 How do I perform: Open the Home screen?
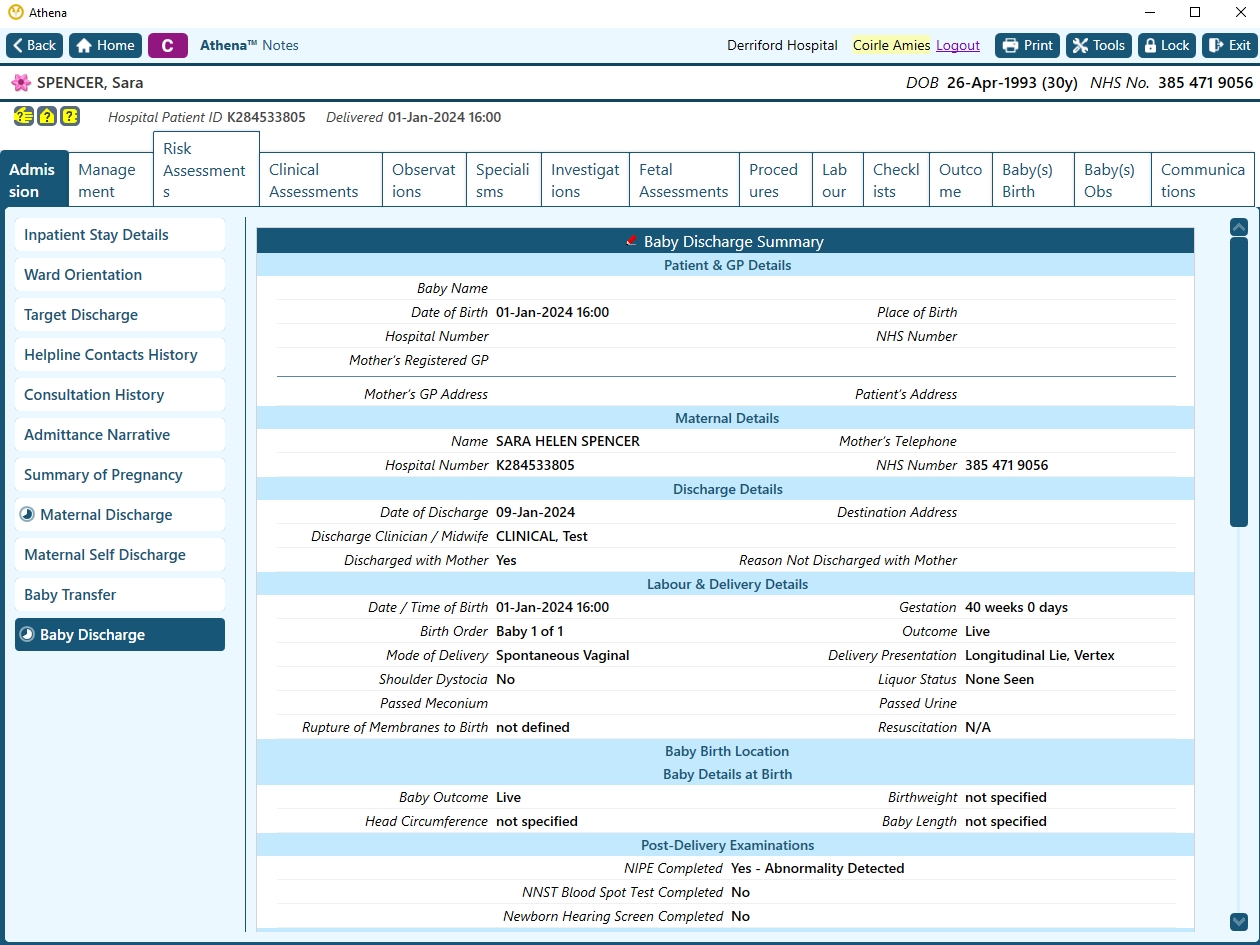105,45
